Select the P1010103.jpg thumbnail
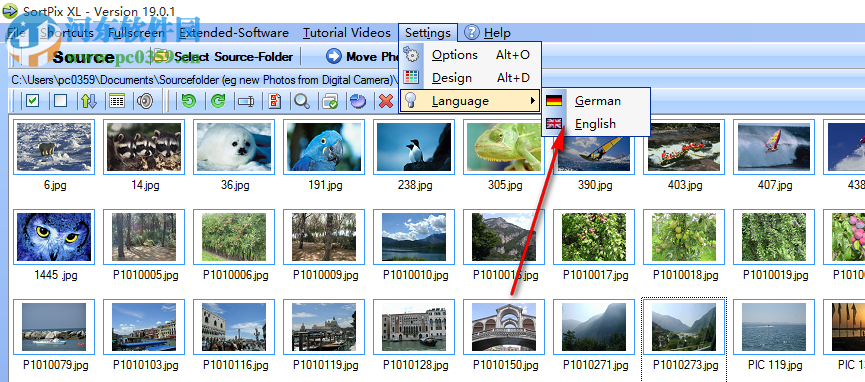865x382 pixels. pos(144,327)
